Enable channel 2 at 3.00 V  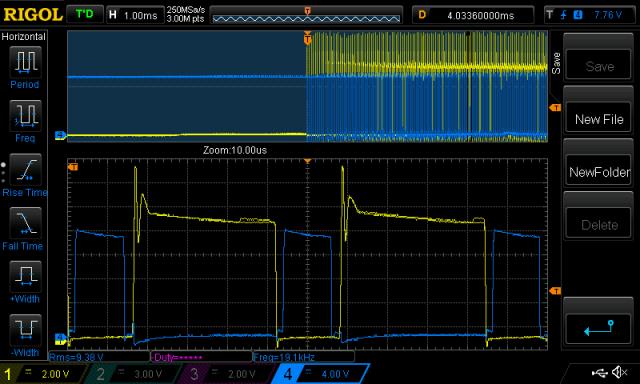(135, 374)
